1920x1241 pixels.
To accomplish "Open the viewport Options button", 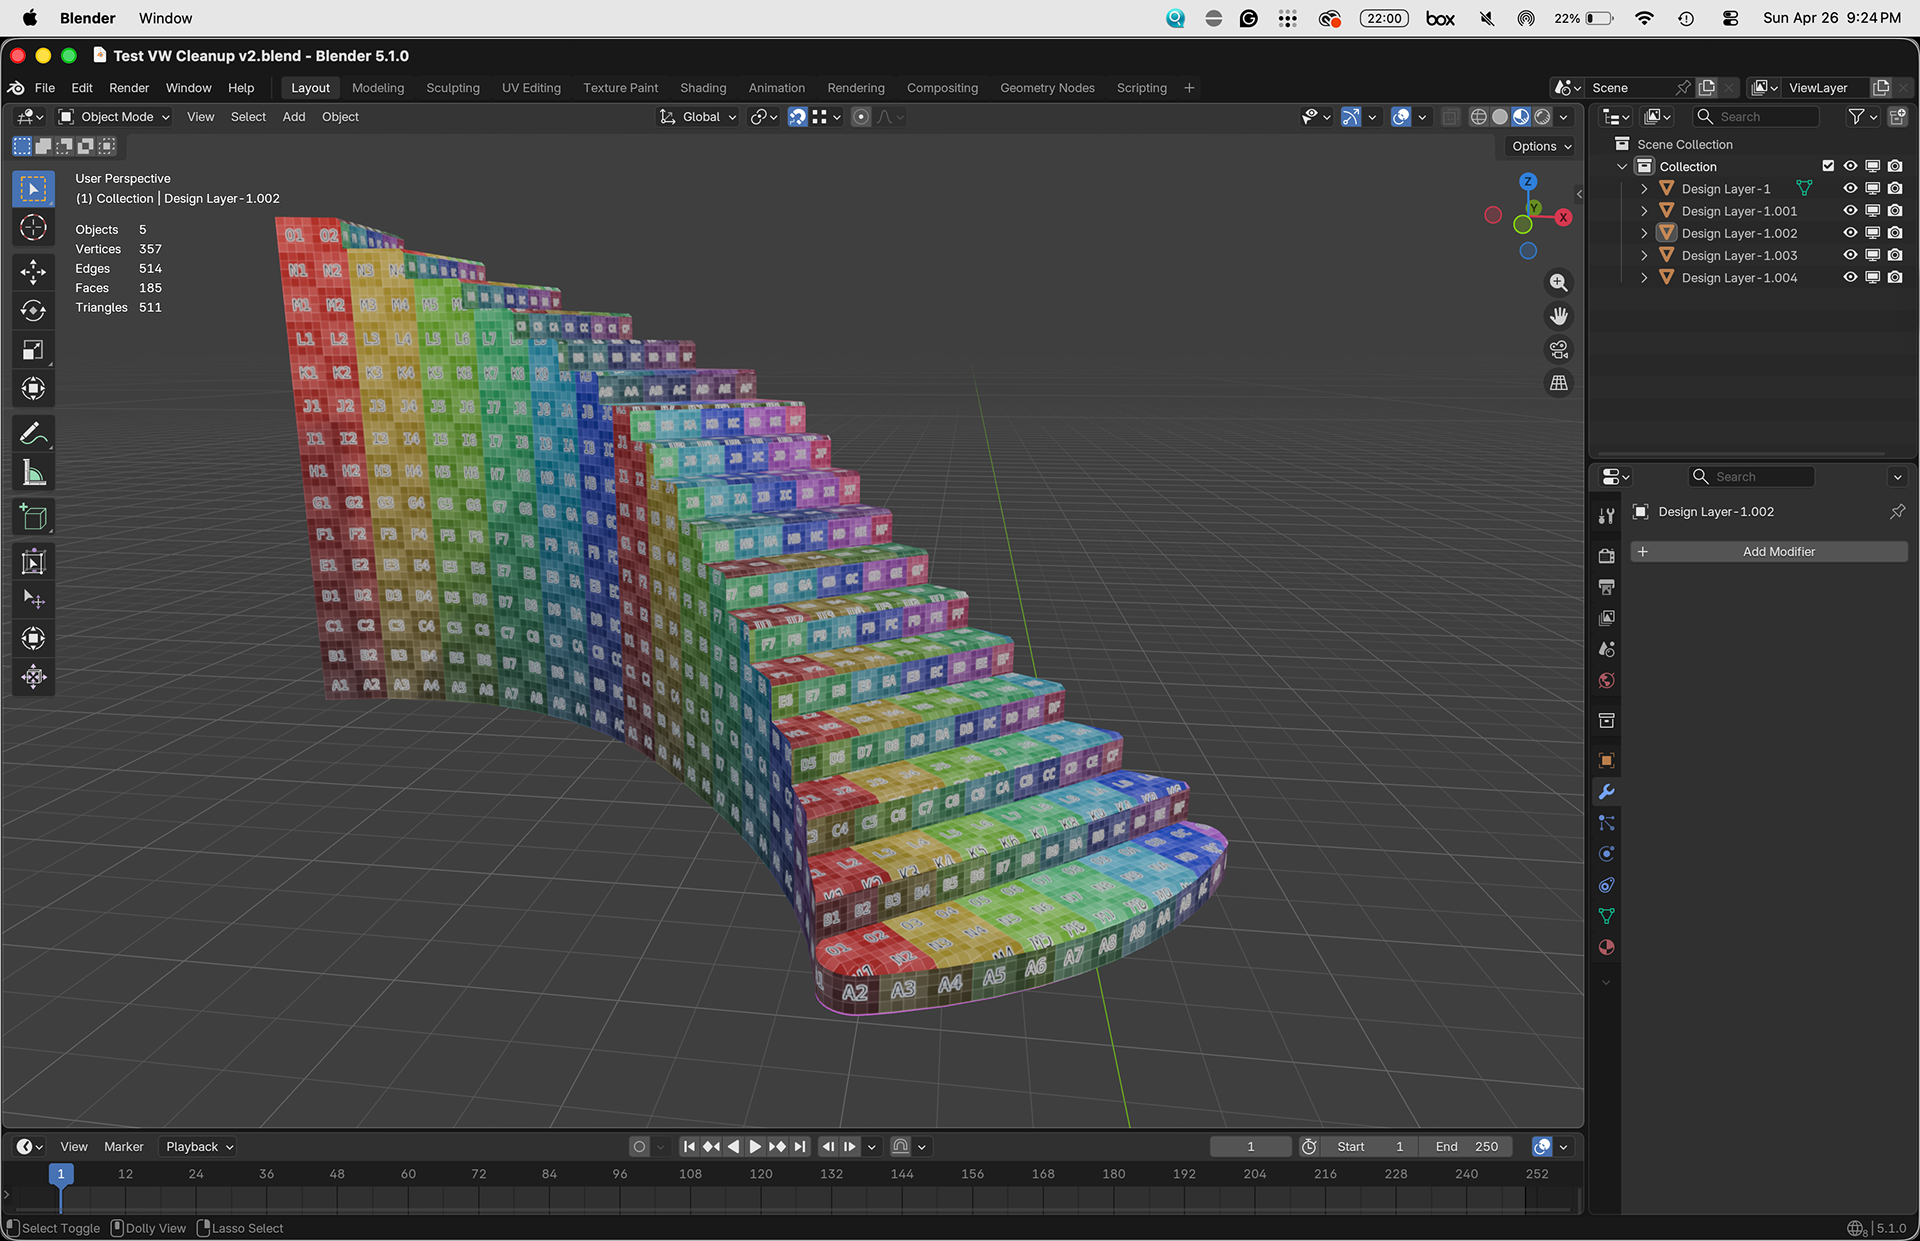I will [x=1541, y=146].
